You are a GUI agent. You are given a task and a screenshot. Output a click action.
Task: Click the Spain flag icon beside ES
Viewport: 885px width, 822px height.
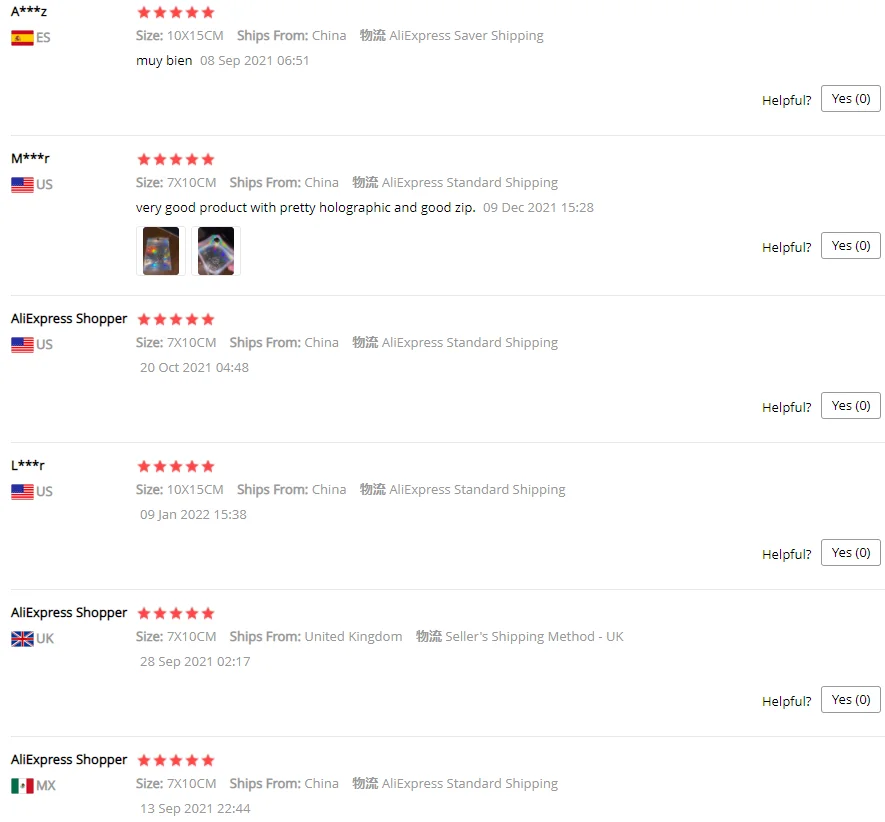(x=22, y=38)
